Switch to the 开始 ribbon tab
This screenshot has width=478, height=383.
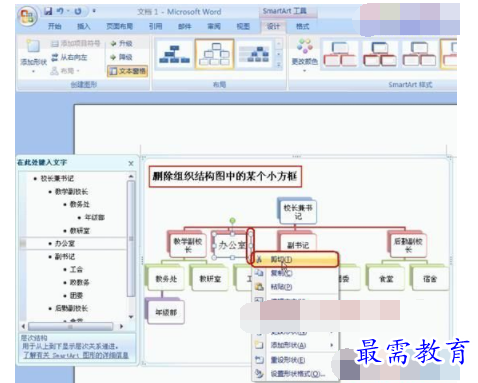(54, 26)
